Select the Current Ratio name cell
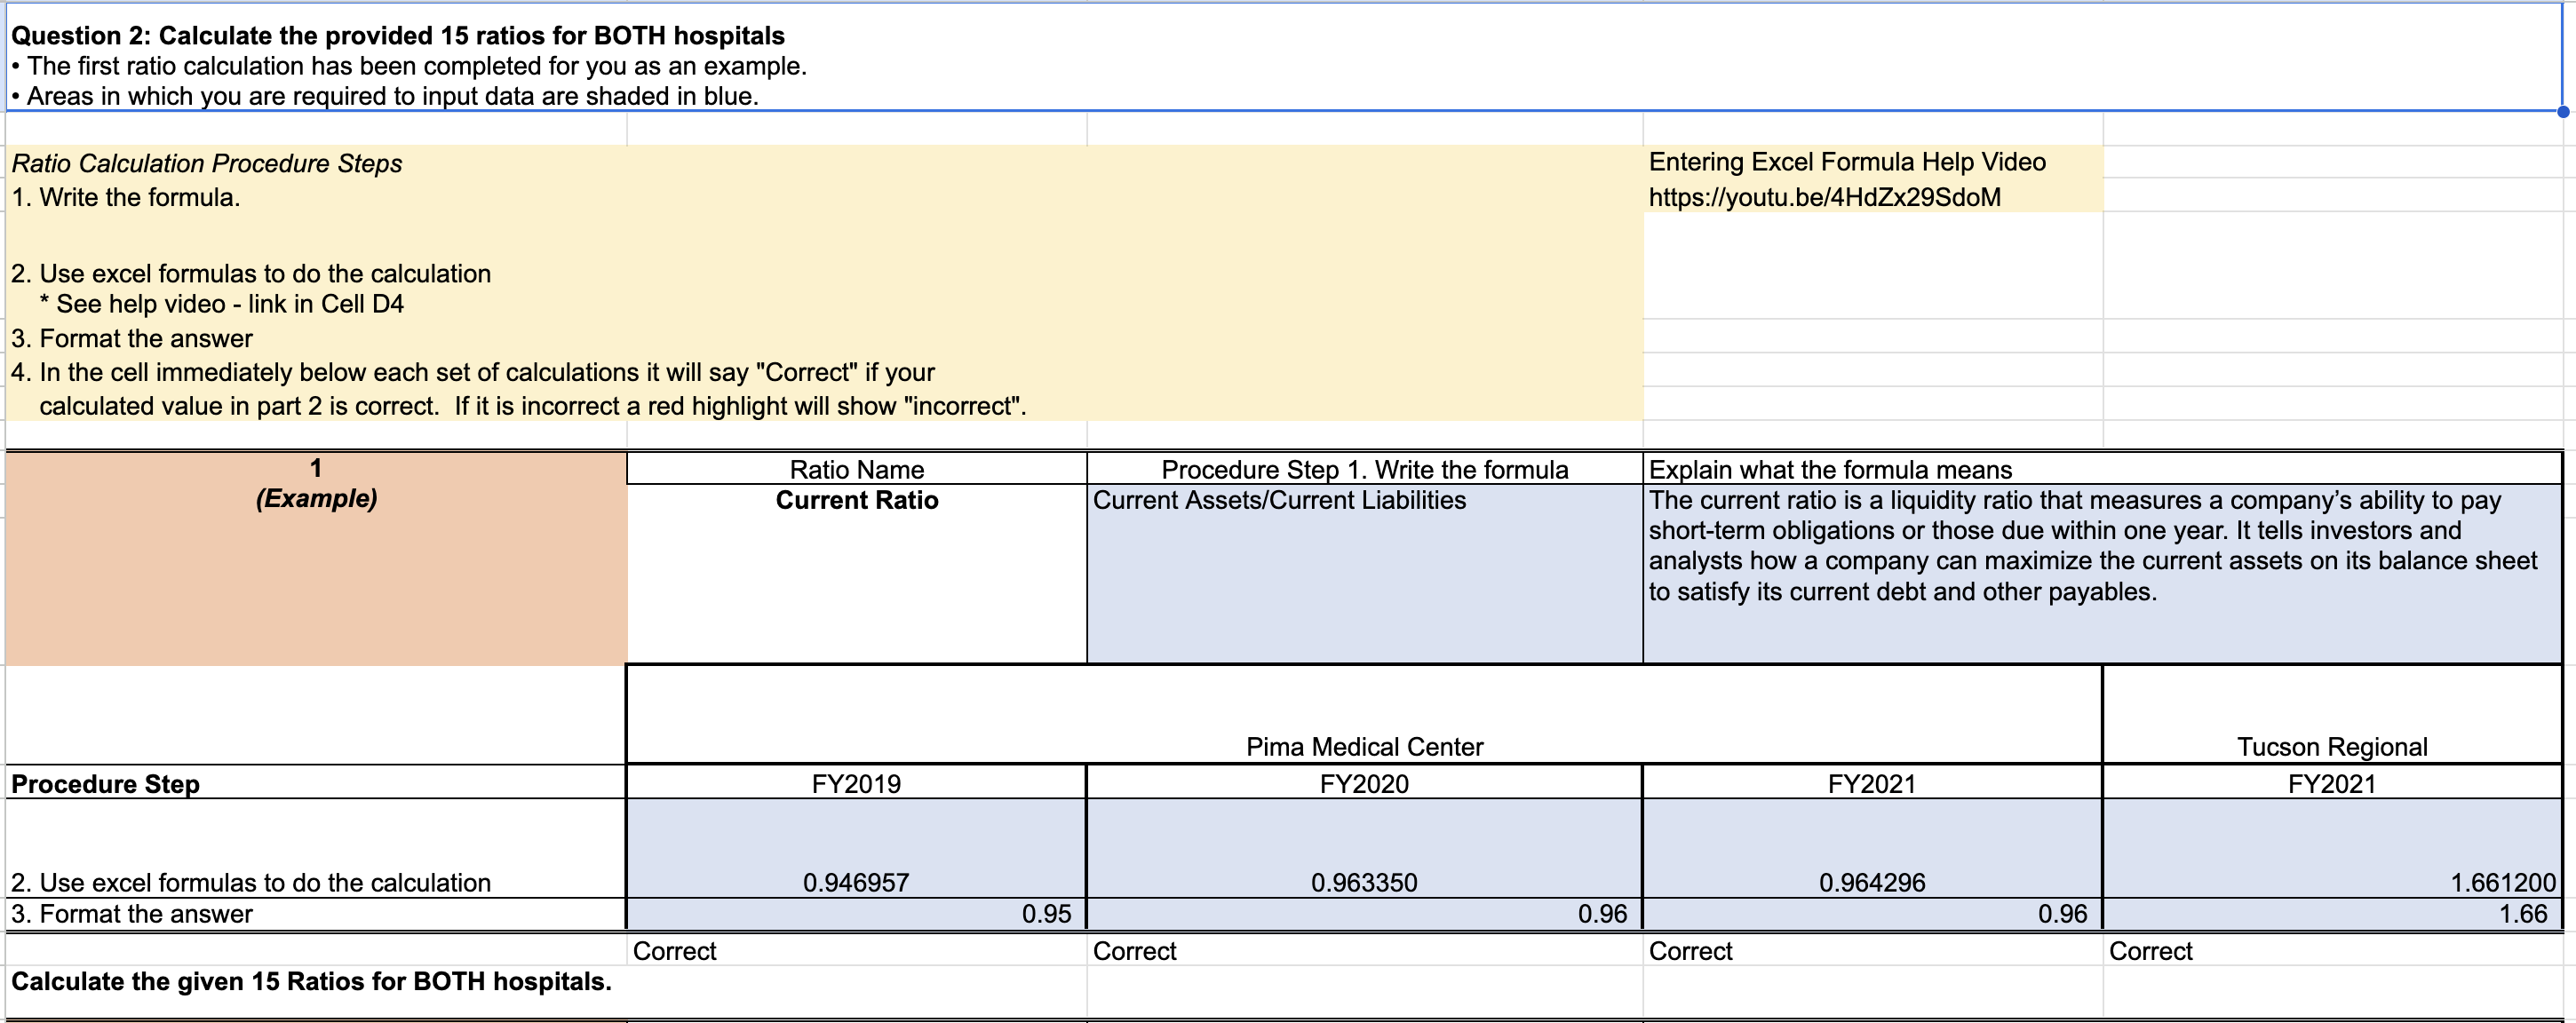 coord(856,500)
